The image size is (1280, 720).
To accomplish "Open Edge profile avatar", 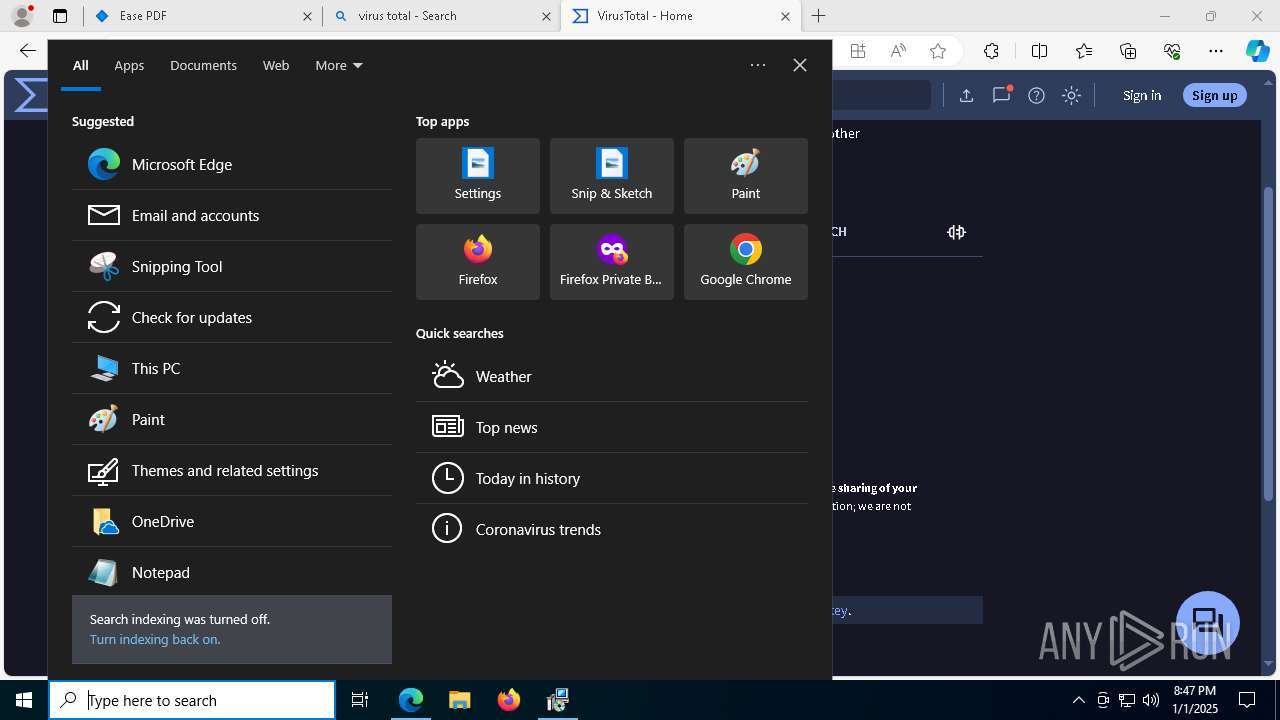I will coord(22,16).
